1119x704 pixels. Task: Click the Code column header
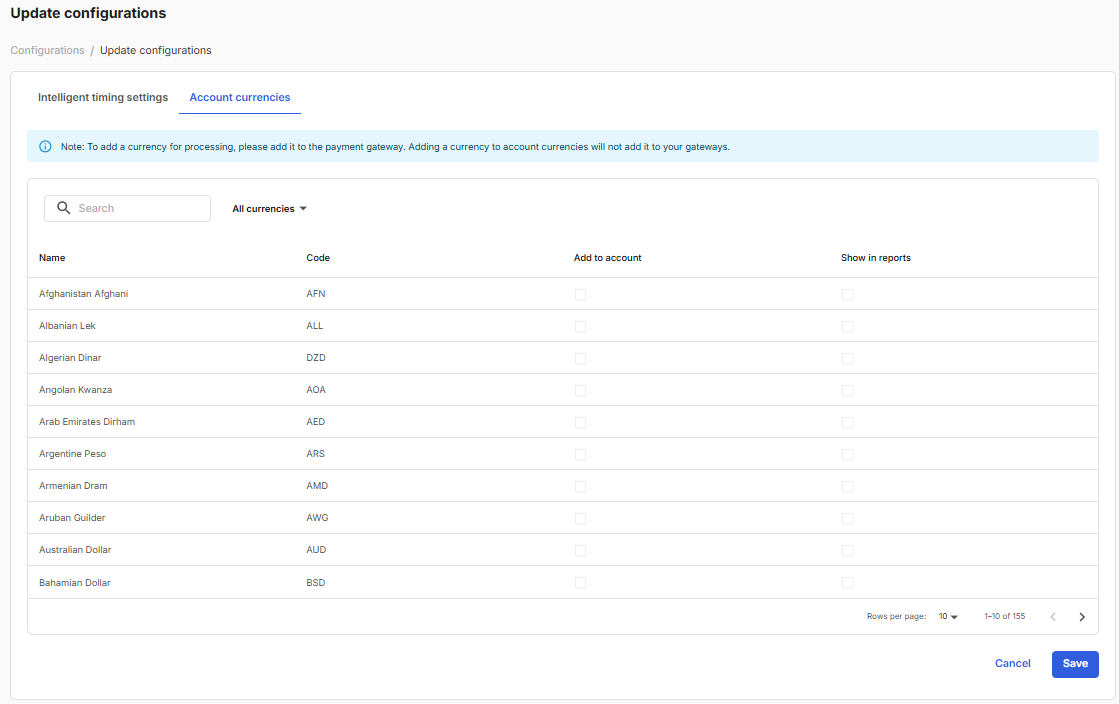(x=318, y=258)
